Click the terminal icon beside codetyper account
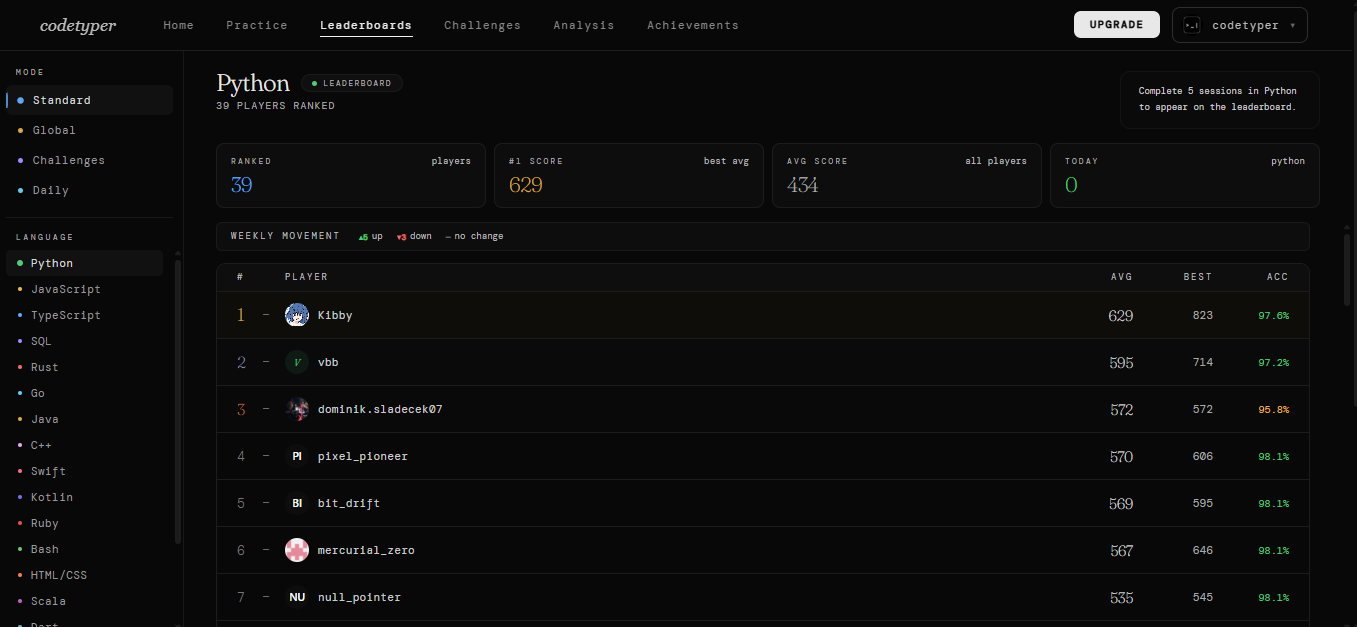Viewport: 1357px width, 627px height. (1191, 25)
